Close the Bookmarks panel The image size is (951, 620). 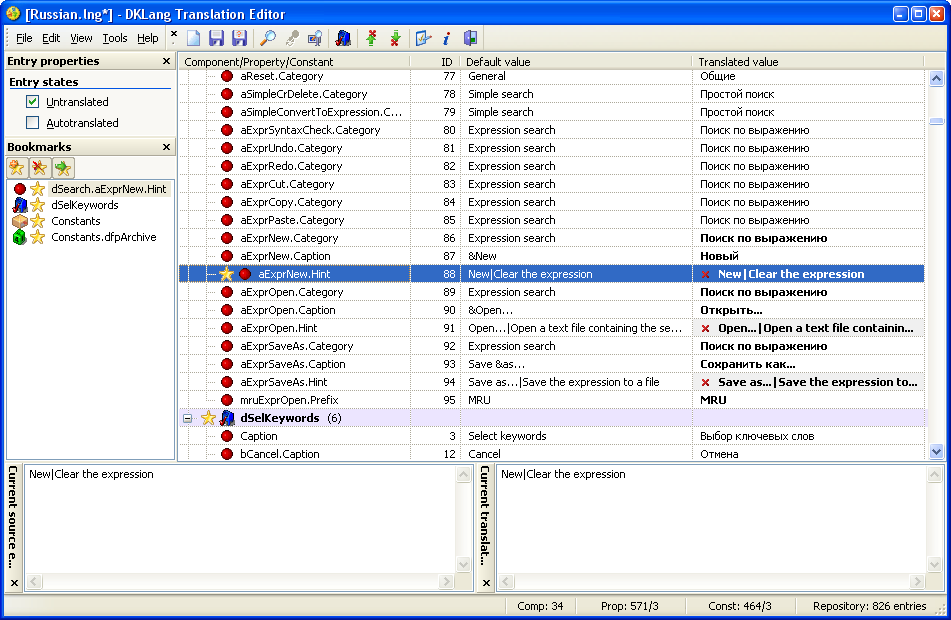point(166,147)
